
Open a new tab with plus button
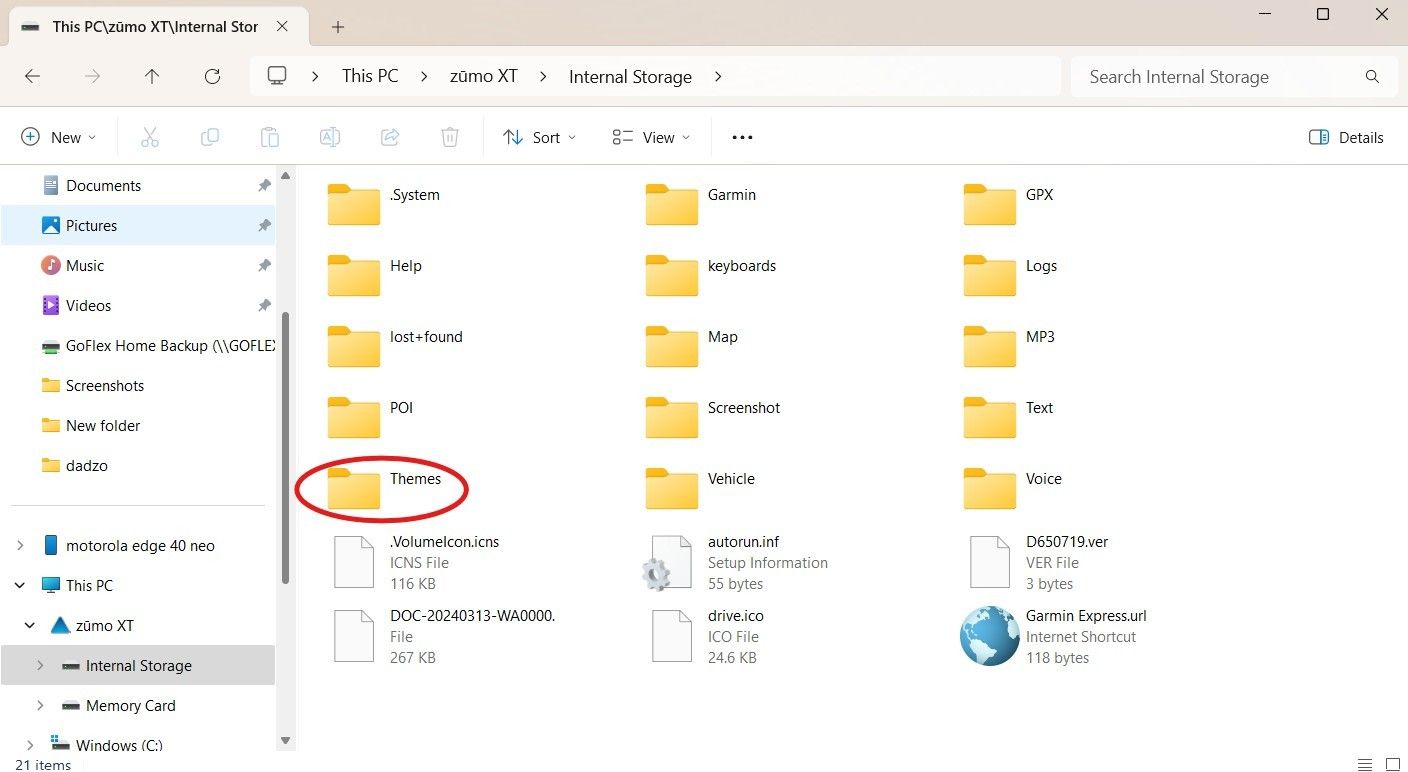pyautogui.click(x=338, y=27)
